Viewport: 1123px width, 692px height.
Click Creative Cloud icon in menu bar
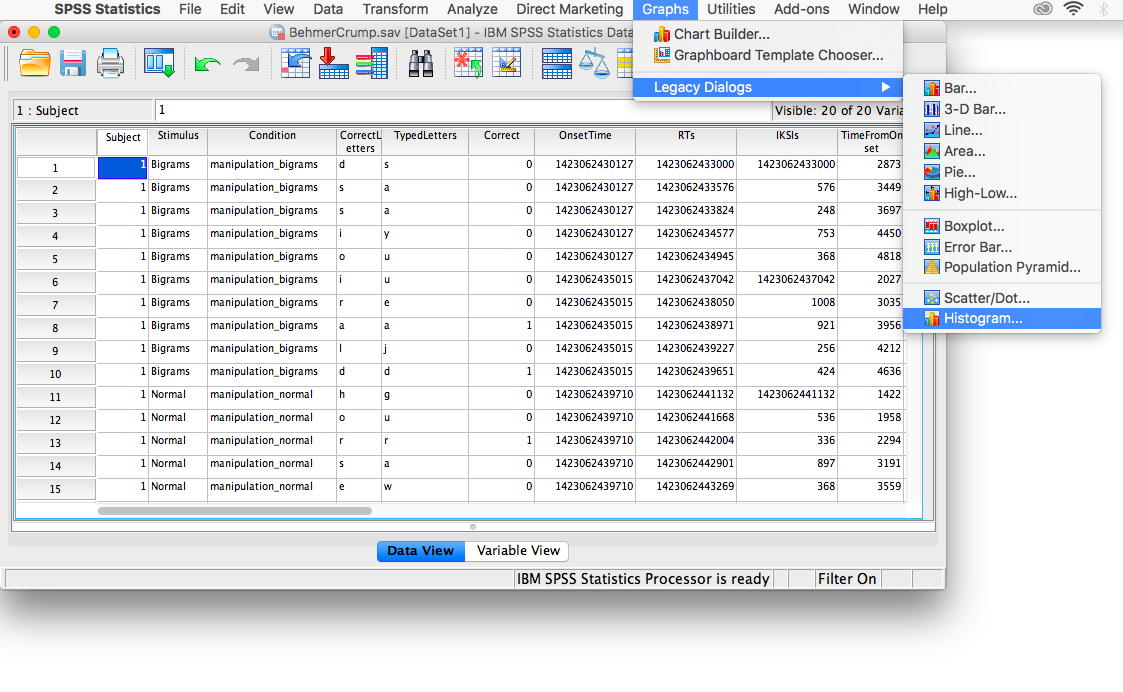click(1043, 9)
